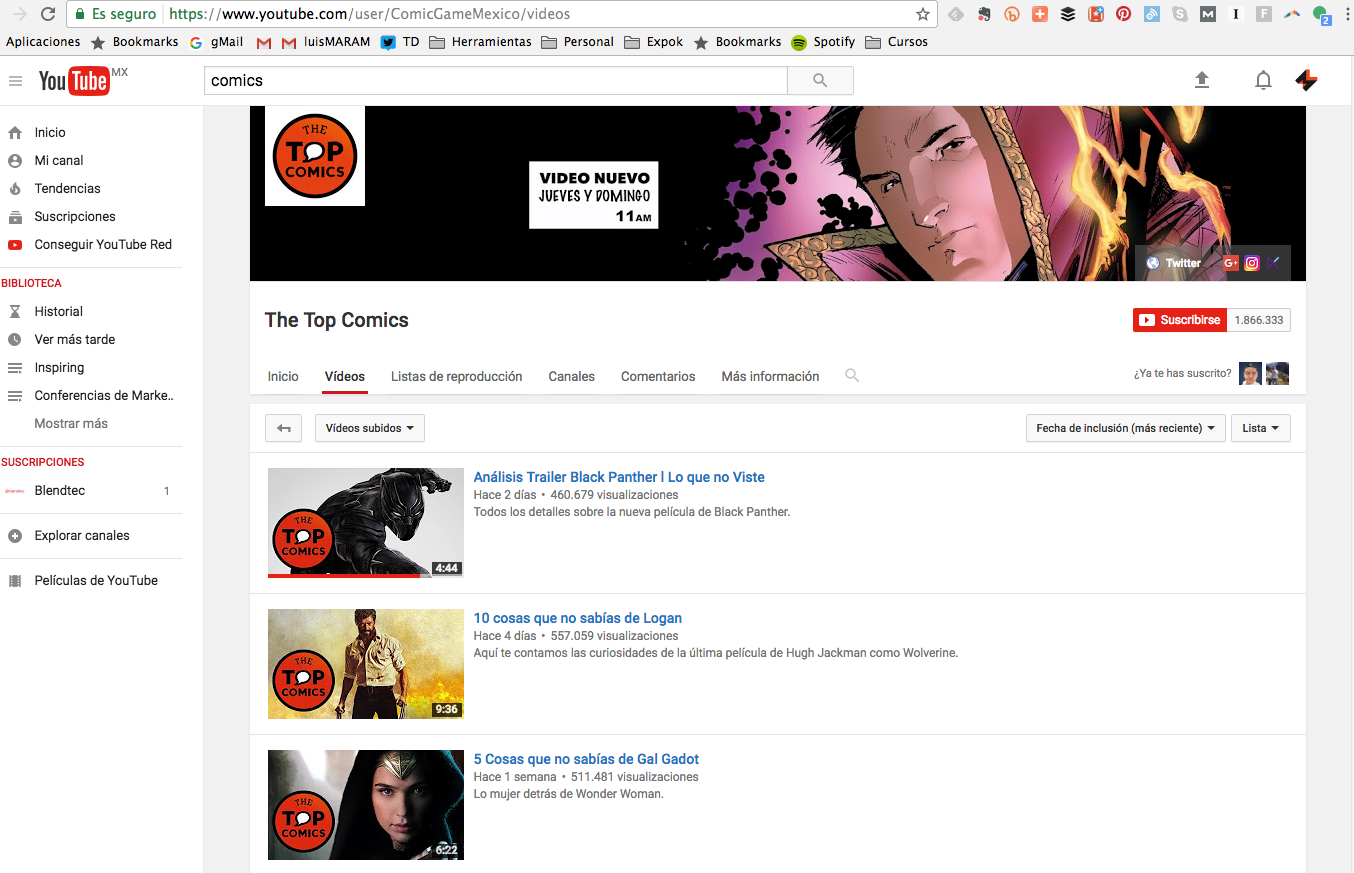Image resolution: width=1354 pixels, height=873 pixels.
Task: Switch to Listas de reproducción tab
Action: (x=456, y=376)
